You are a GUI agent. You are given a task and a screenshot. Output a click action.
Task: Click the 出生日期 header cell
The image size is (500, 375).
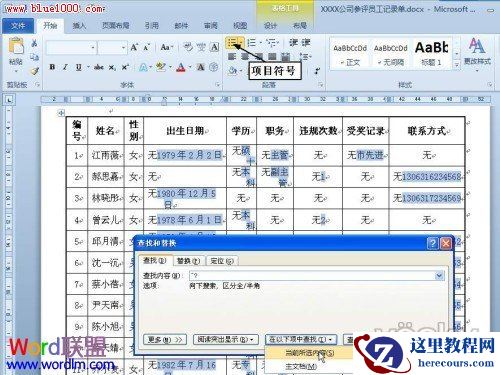pyautogui.click(x=185, y=131)
